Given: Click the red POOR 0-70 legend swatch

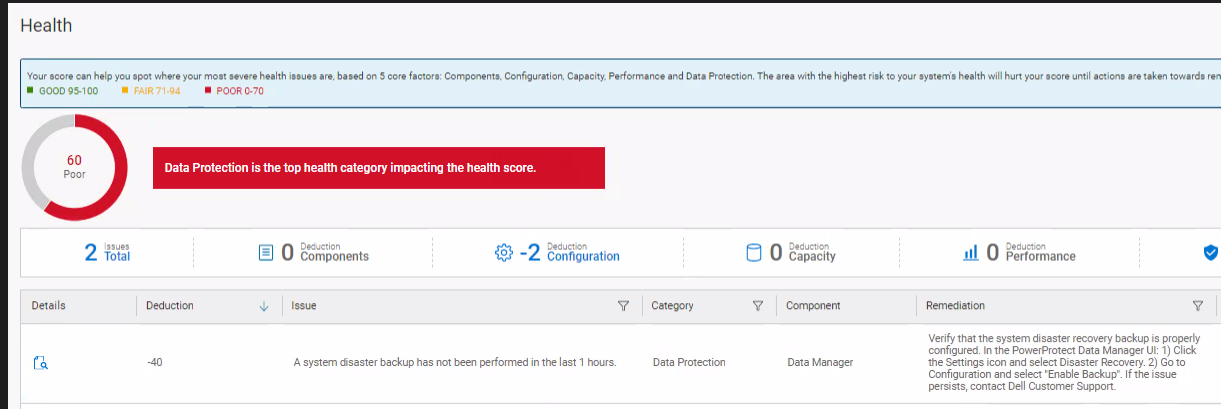Looking at the screenshot, I should pos(207,91).
